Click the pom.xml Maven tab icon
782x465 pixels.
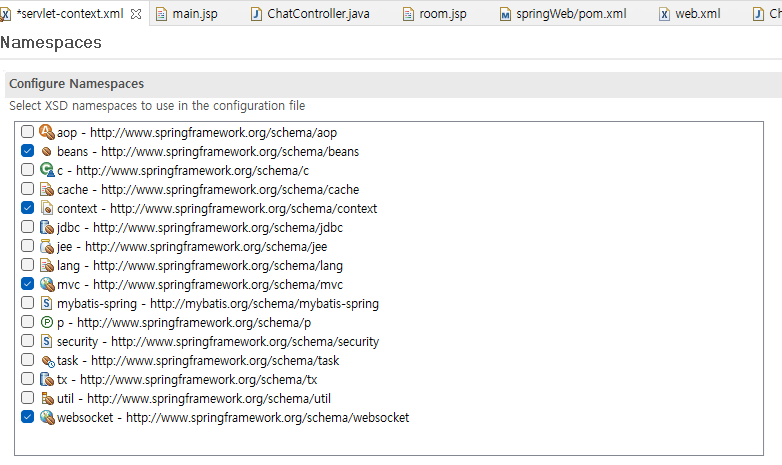tap(505, 14)
